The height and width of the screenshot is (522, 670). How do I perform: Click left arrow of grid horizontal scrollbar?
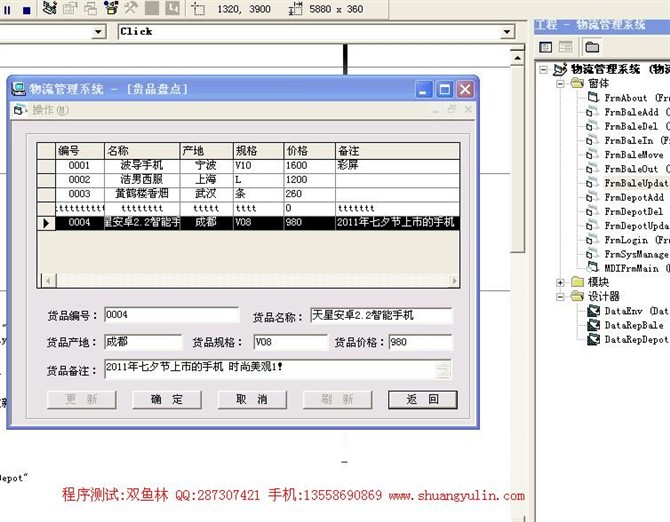pyautogui.click(x=49, y=281)
